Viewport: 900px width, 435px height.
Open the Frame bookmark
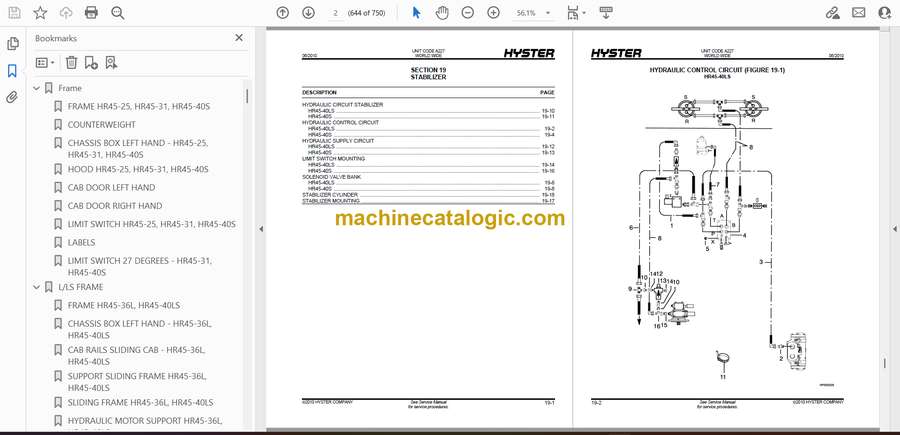70,88
